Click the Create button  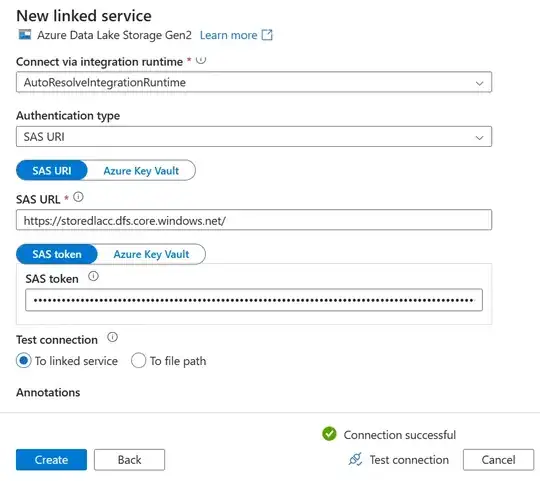tap(51, 460)
